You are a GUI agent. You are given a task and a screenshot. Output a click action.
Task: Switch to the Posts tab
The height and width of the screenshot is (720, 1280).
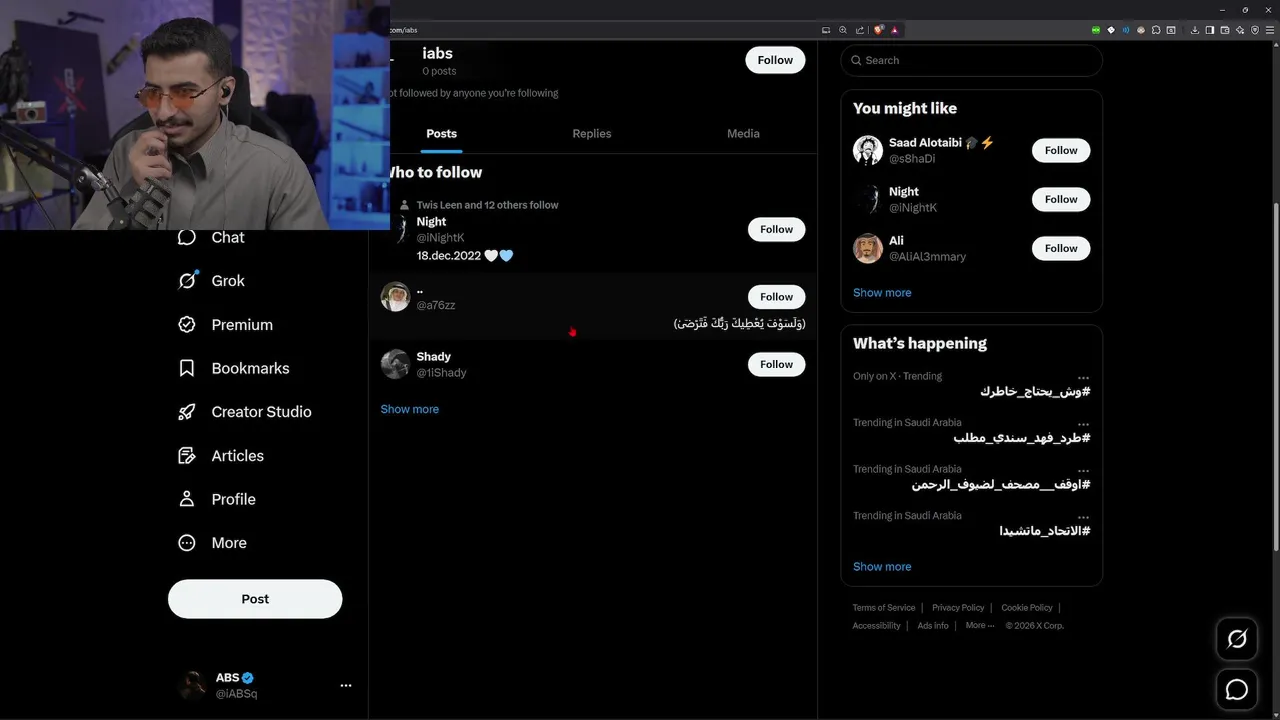click(441, 133)
